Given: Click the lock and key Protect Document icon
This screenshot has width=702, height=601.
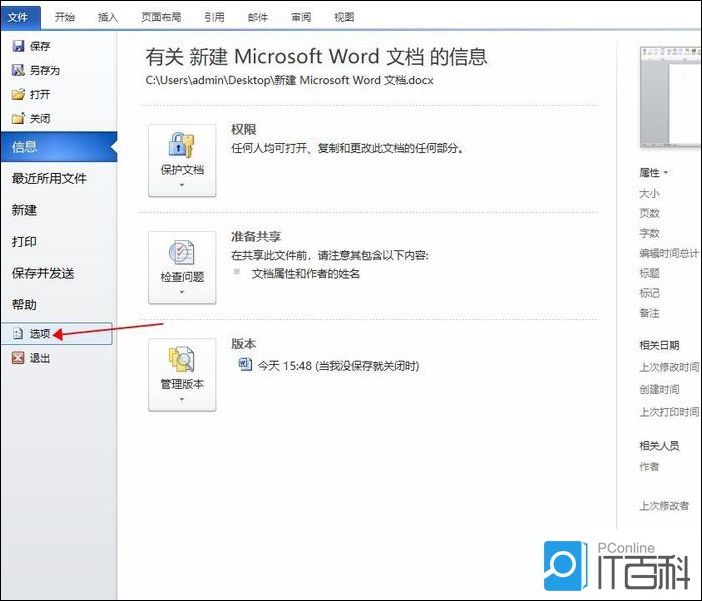Looking at the screenshot, I should click(181, 145).
